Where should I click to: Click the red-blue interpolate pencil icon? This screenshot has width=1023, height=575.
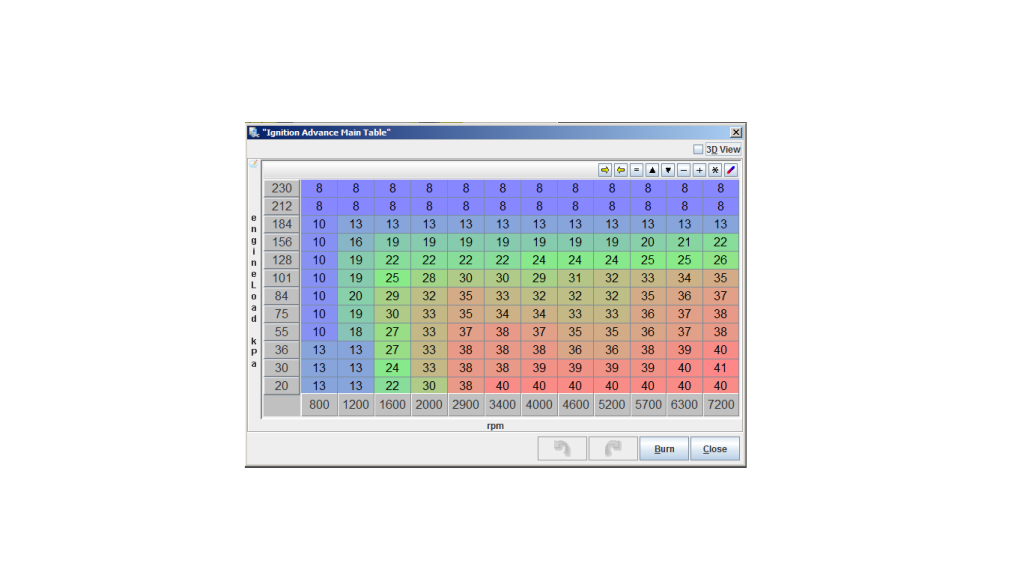coord(731,170)
